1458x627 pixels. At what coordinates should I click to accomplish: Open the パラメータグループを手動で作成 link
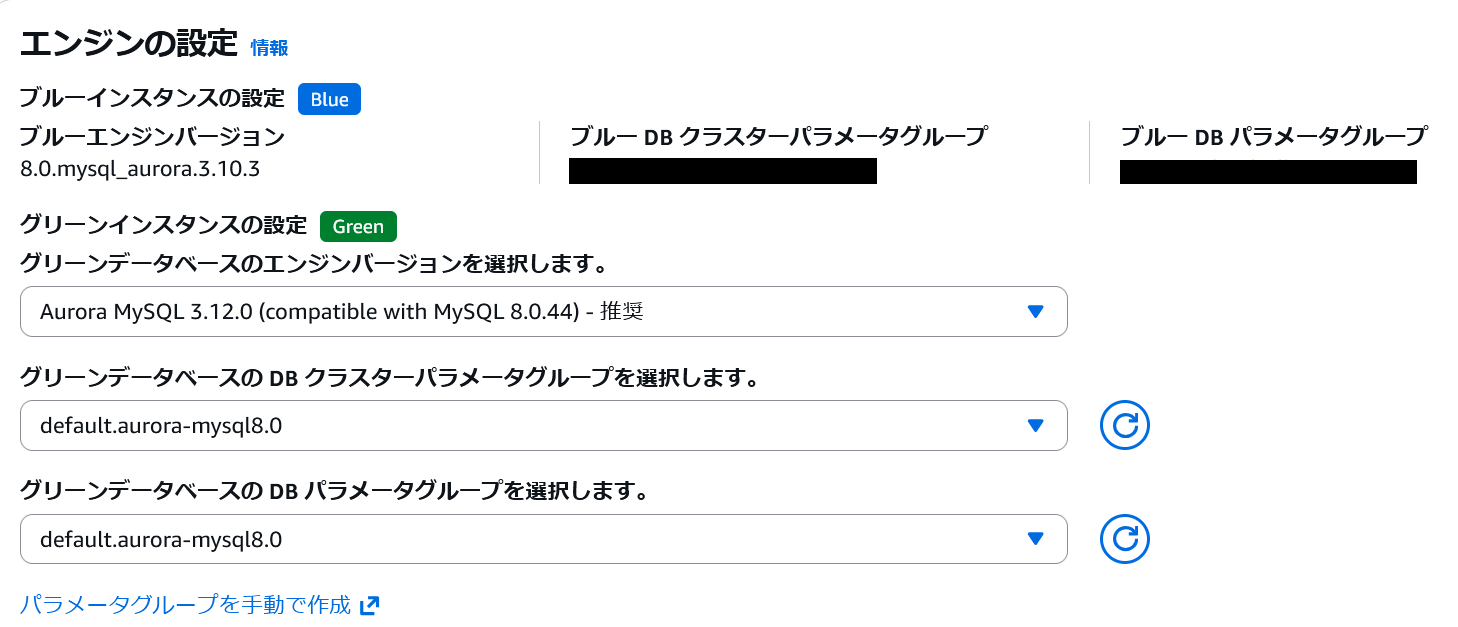coord(186,605)
